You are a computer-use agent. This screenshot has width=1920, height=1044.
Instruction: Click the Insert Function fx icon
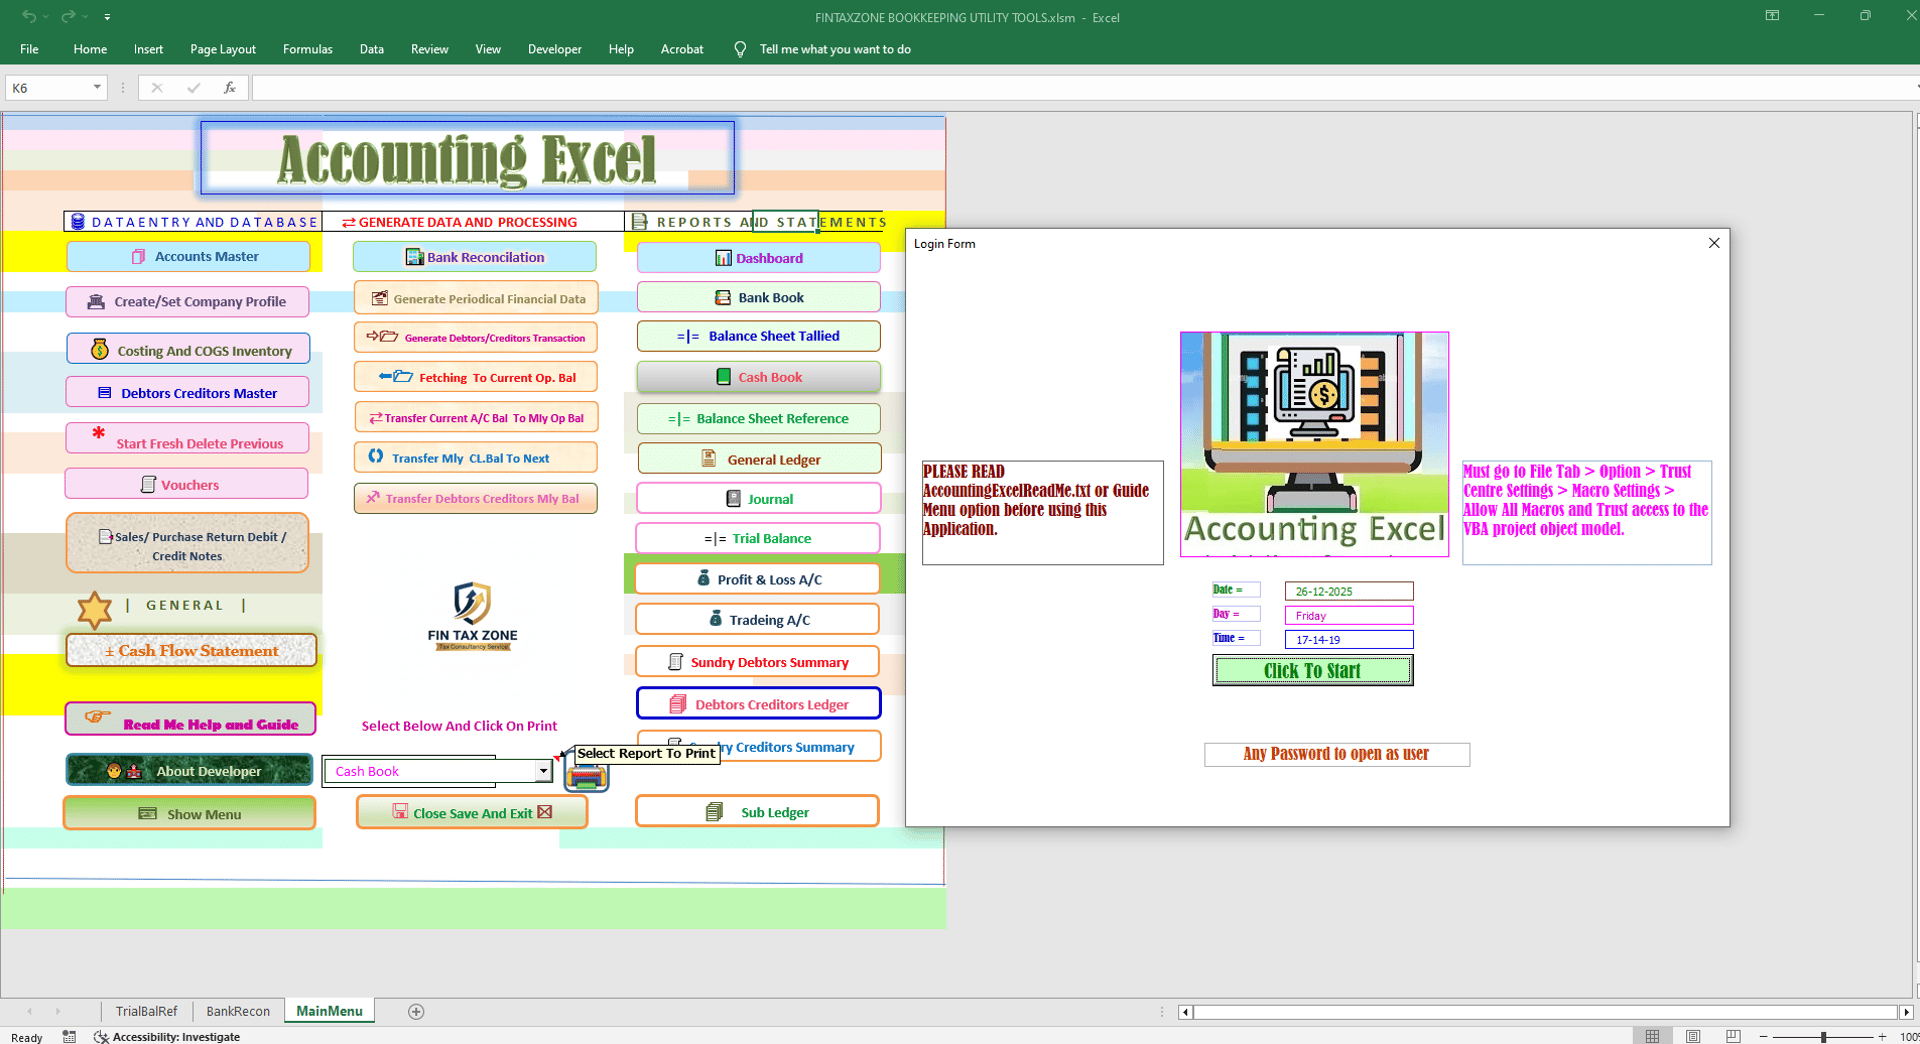[x=230, y=88]
